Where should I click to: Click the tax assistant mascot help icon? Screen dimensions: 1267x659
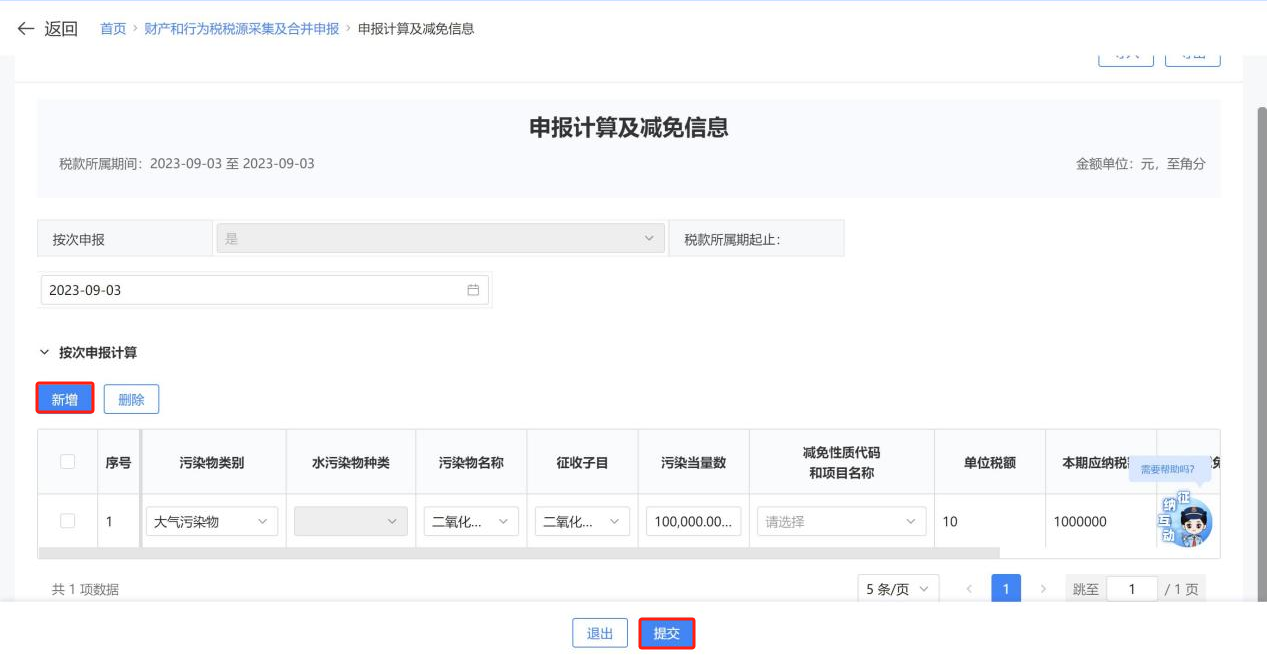(x=1187, y=518)
